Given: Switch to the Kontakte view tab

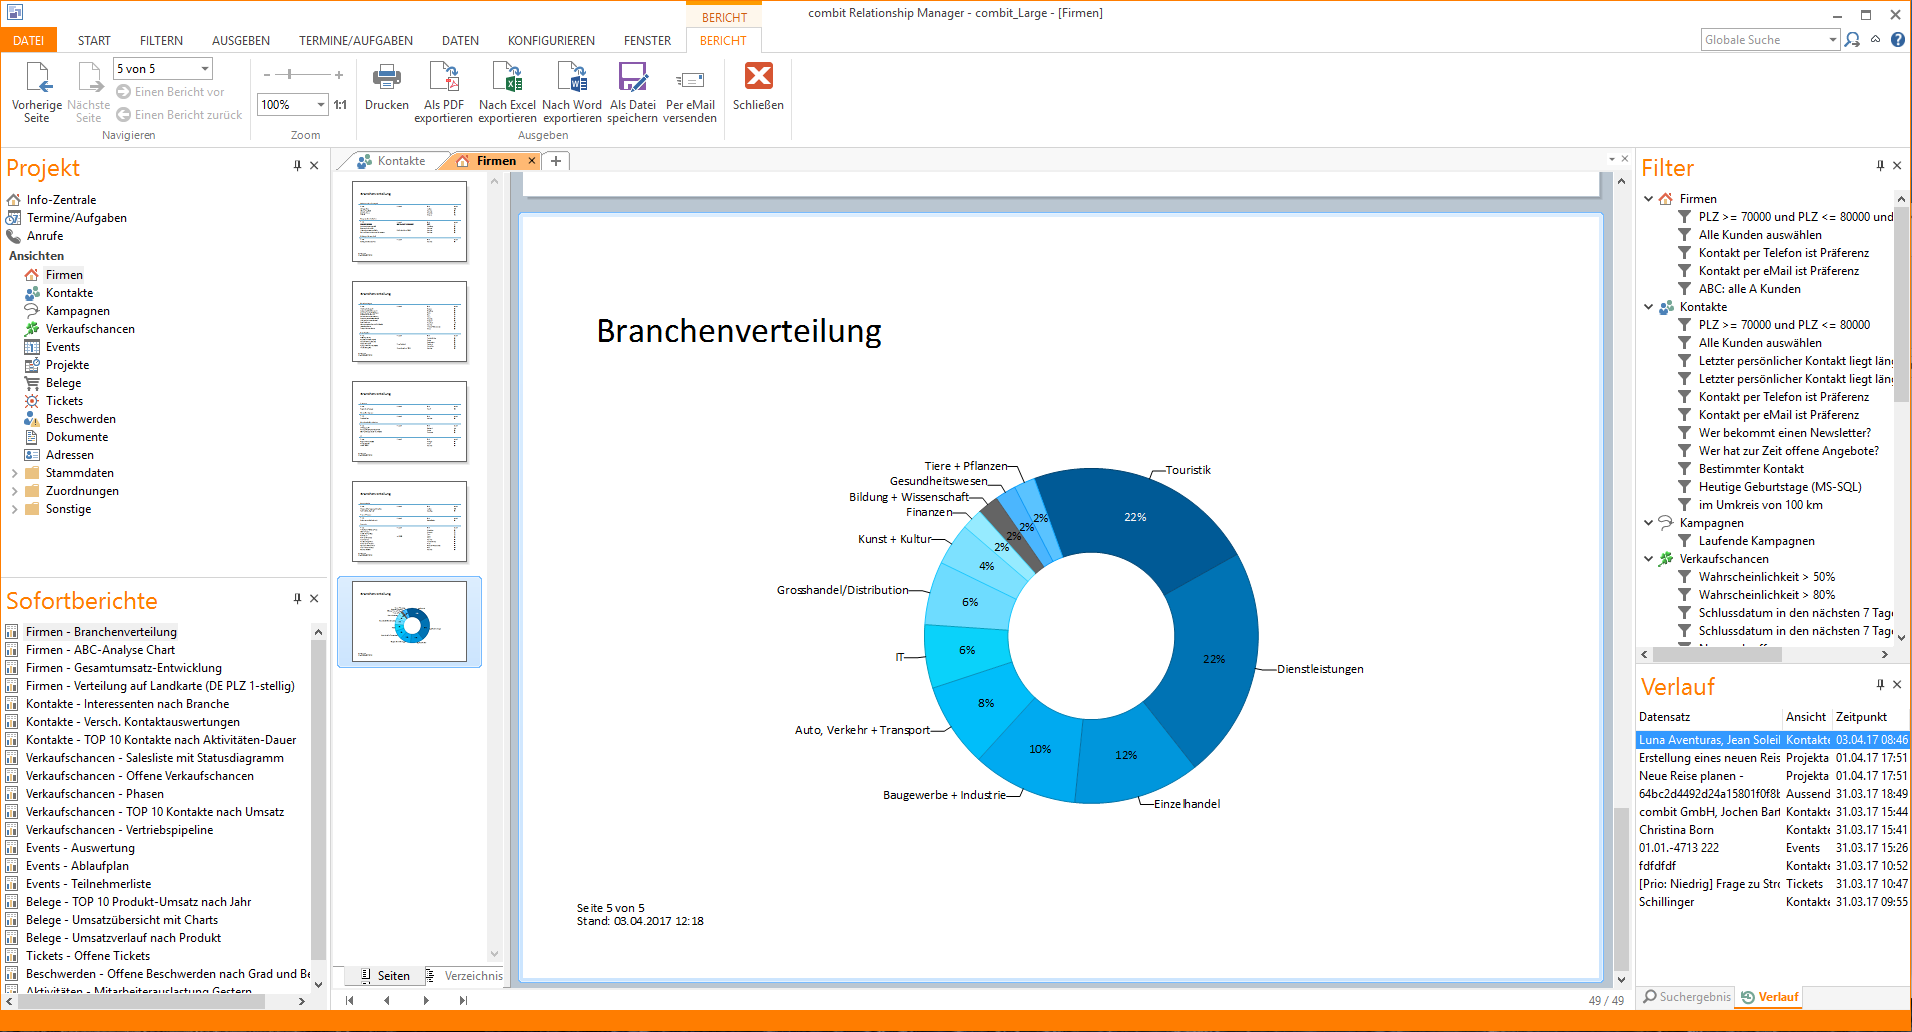Looking at the screenshot, I should pyautogui.click(x=392, y=161).
